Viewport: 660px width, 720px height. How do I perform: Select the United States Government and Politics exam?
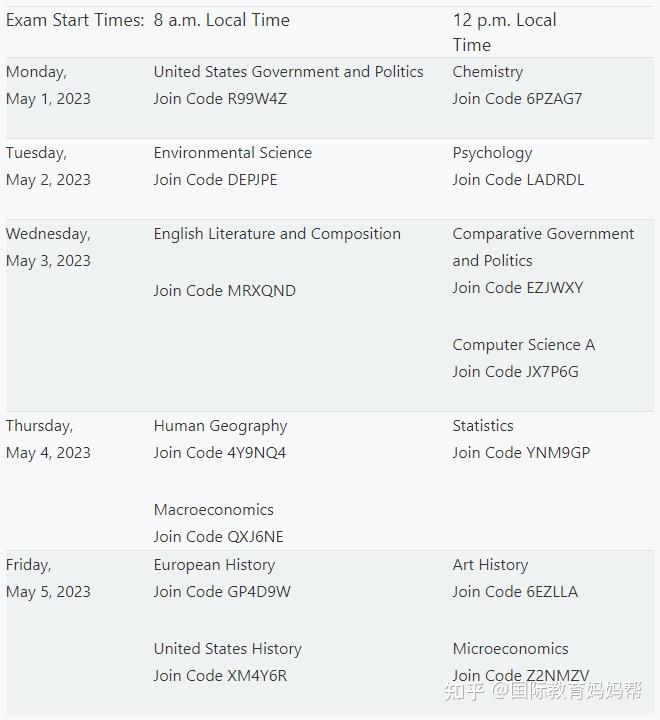pyautogui.click(x=288, y=72)
